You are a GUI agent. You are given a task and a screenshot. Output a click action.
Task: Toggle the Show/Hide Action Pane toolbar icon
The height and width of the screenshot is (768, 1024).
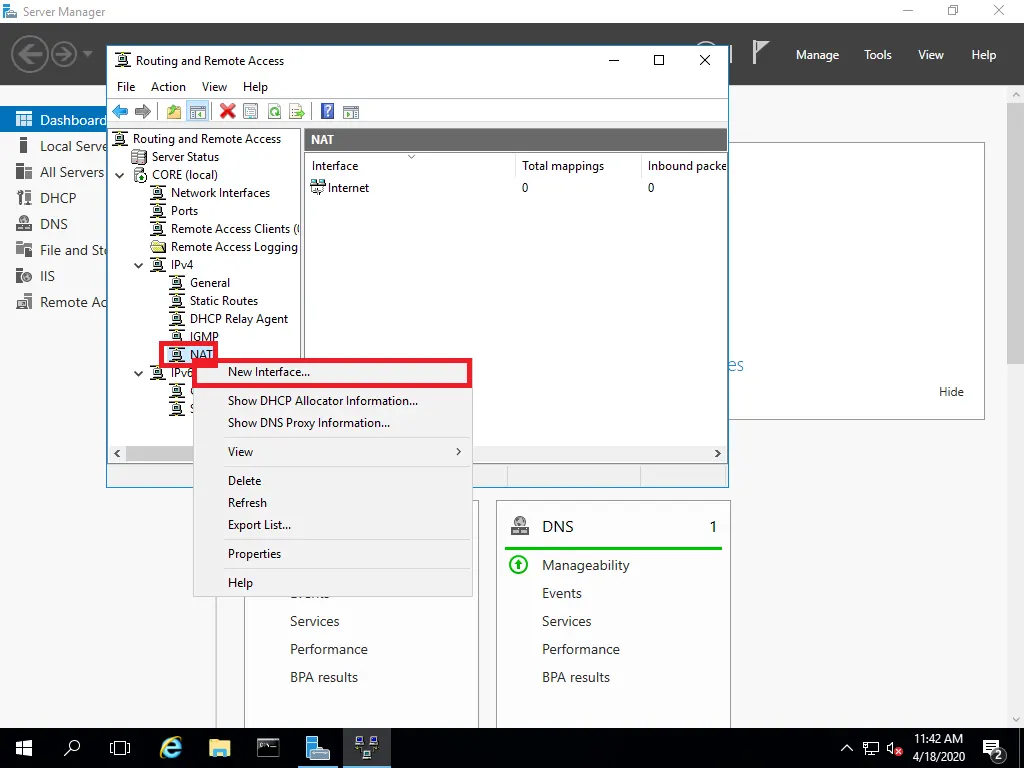[351, 112]
